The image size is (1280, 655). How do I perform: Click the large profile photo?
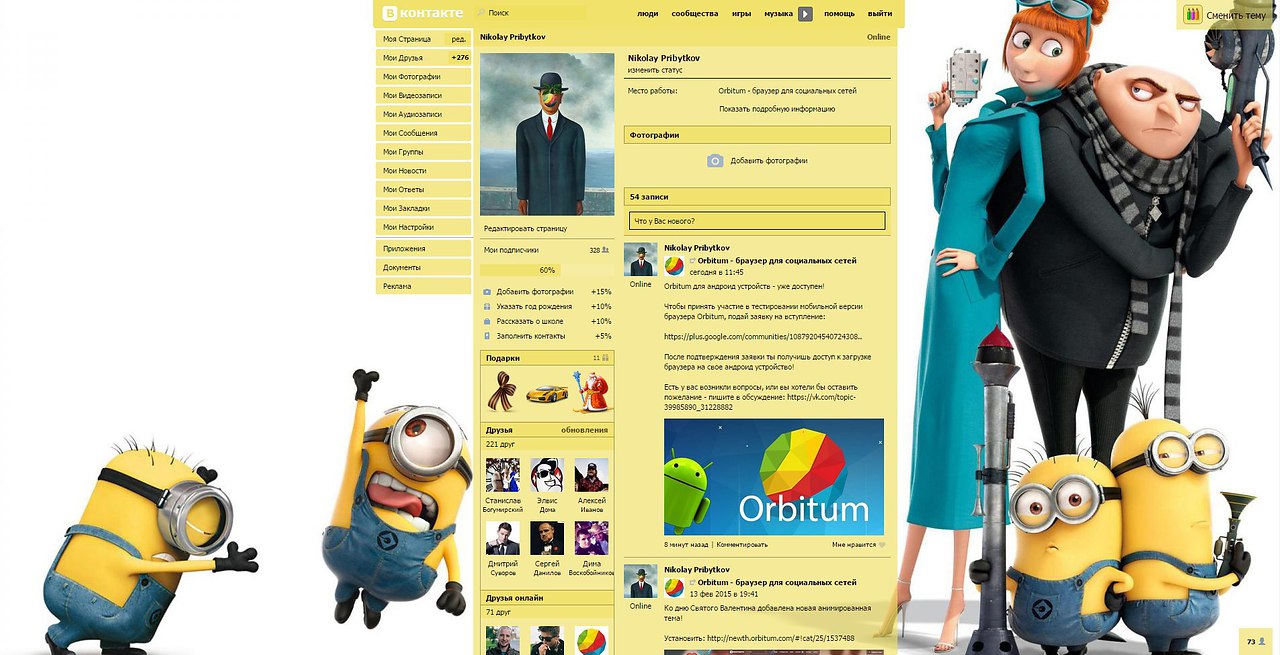coord(547,134)
